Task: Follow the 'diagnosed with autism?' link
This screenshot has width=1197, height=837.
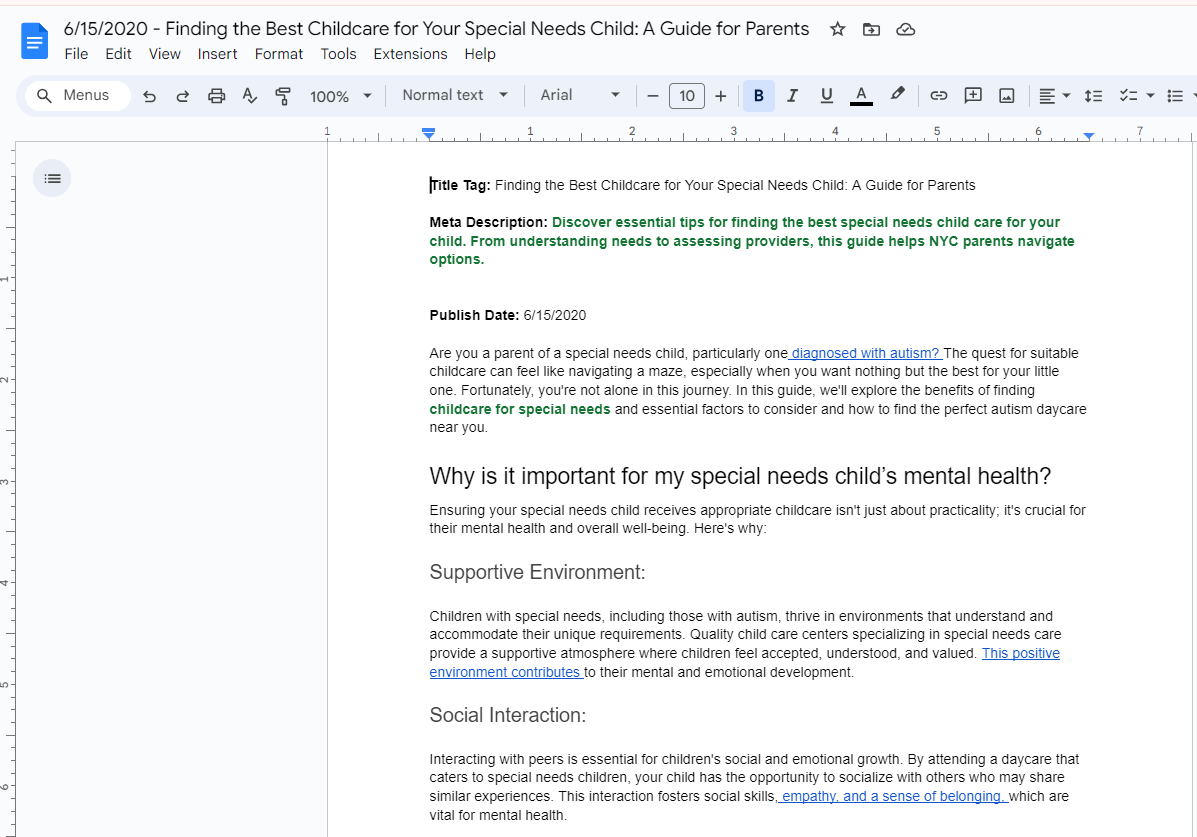Action: (866, 353)
